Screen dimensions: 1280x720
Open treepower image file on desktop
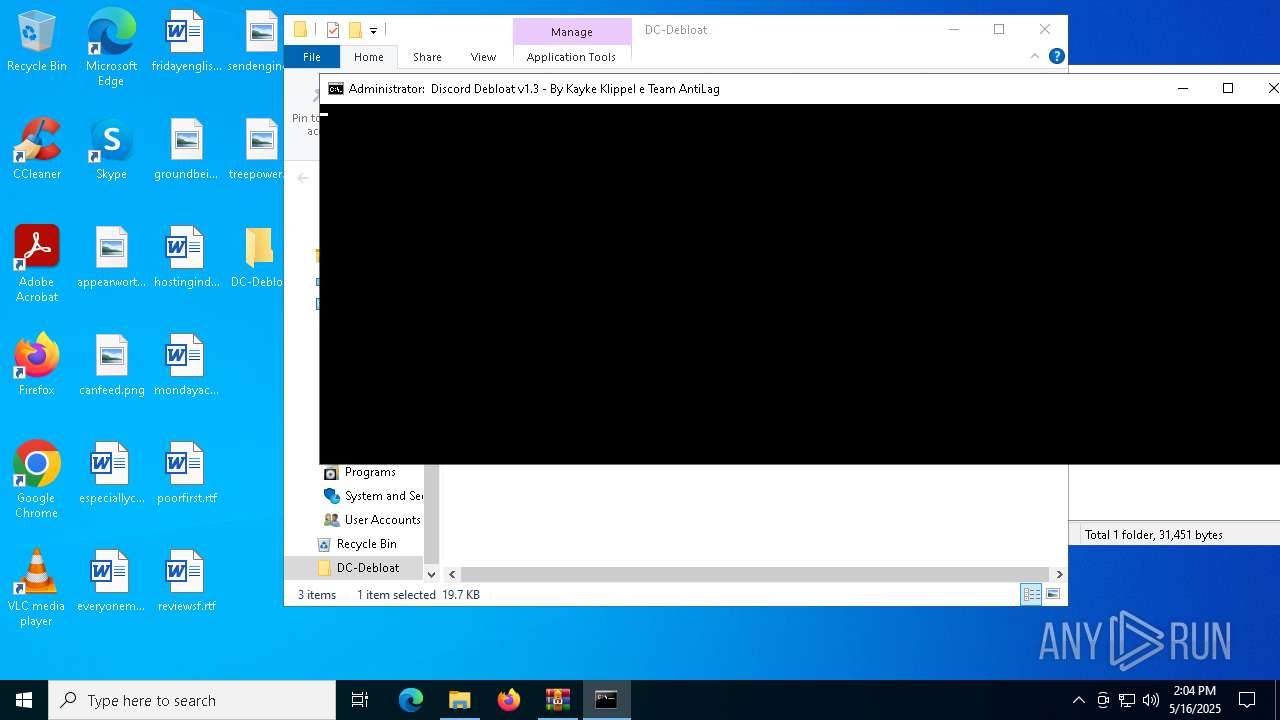point(258,149)
